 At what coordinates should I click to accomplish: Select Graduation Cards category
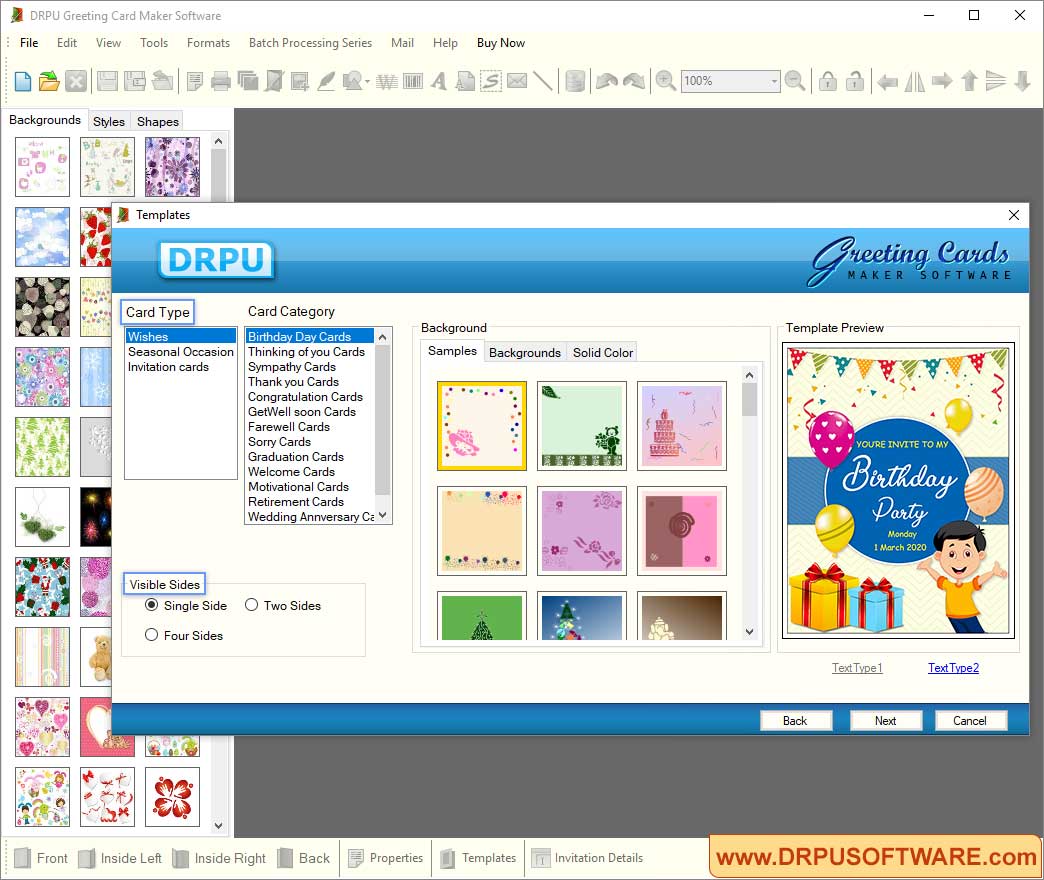pyautogui.click(x=296, y=457)
